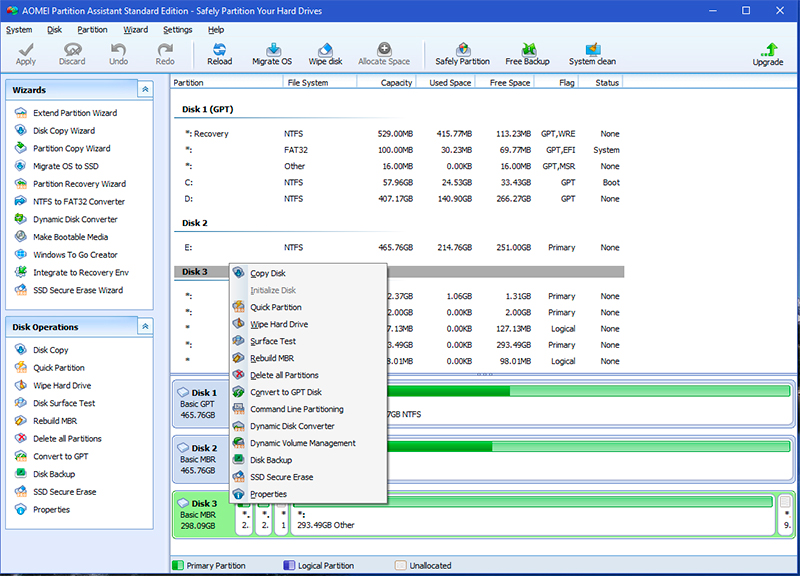Select Surface Test in context menu
Screen dimensions: 800x576
pyautogui.click(x=308, y=341)
